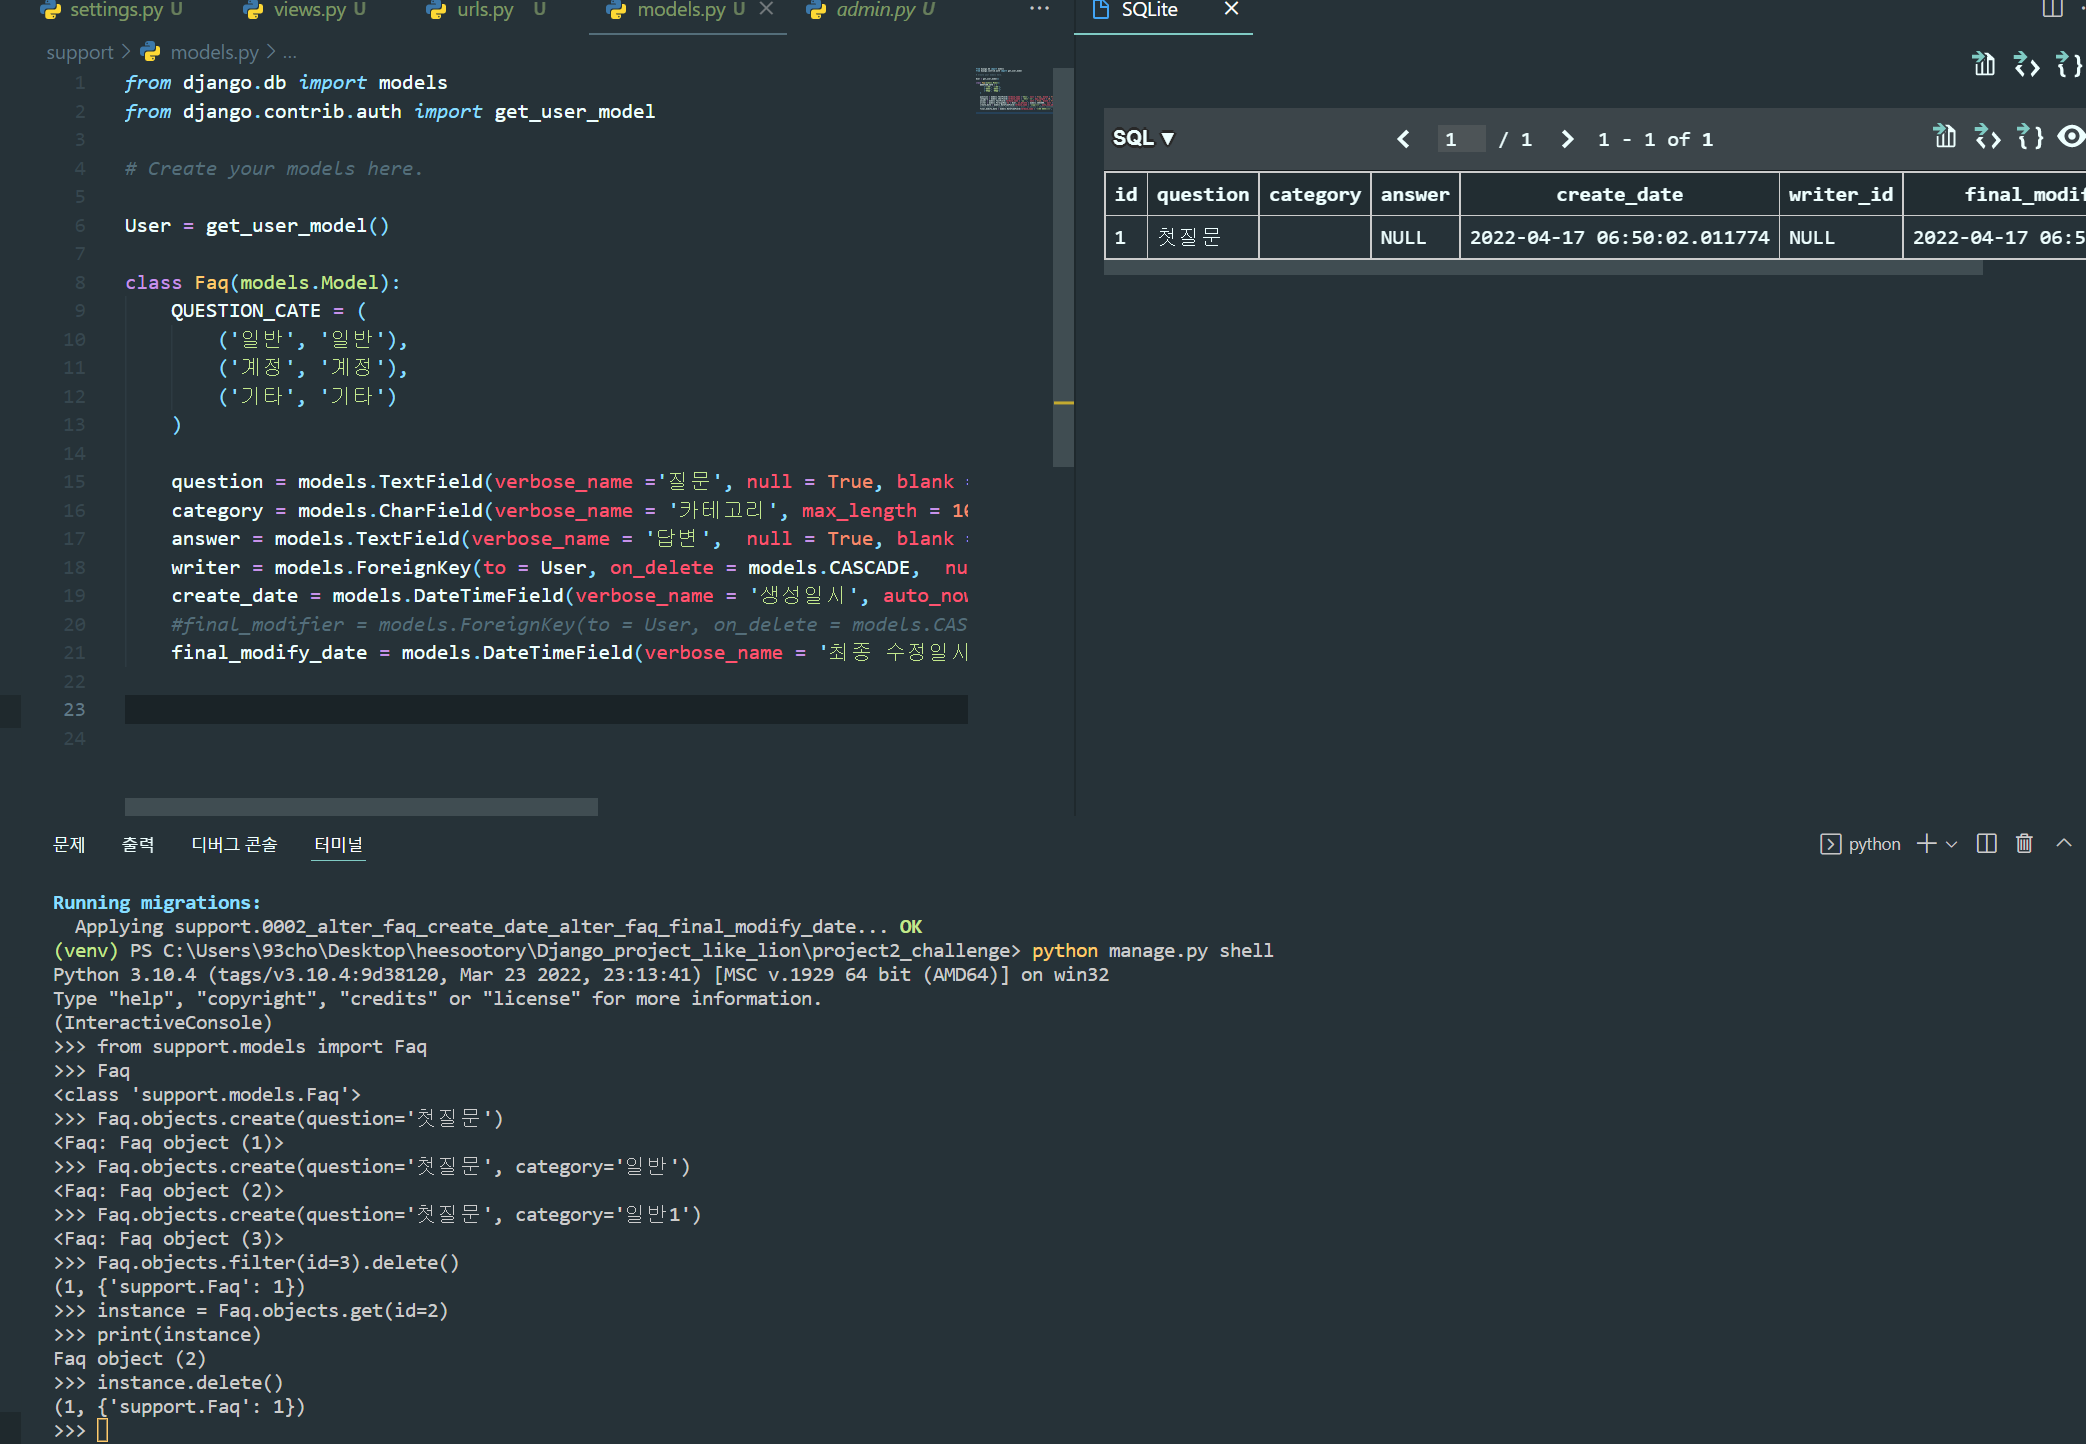Export top toolbar results to CSV
This screenshot has width=2086, height=1444.
(x=1983, y=65)
